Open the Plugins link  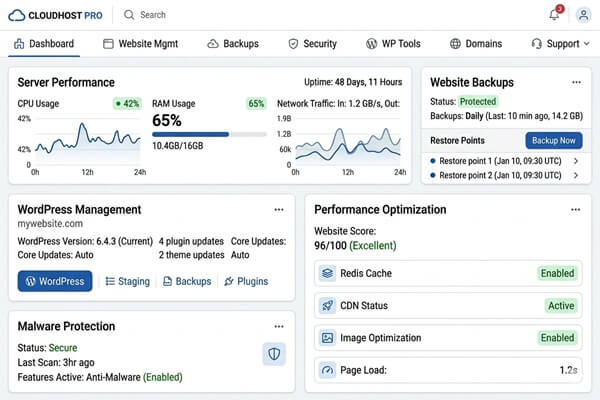pos(246,281)
